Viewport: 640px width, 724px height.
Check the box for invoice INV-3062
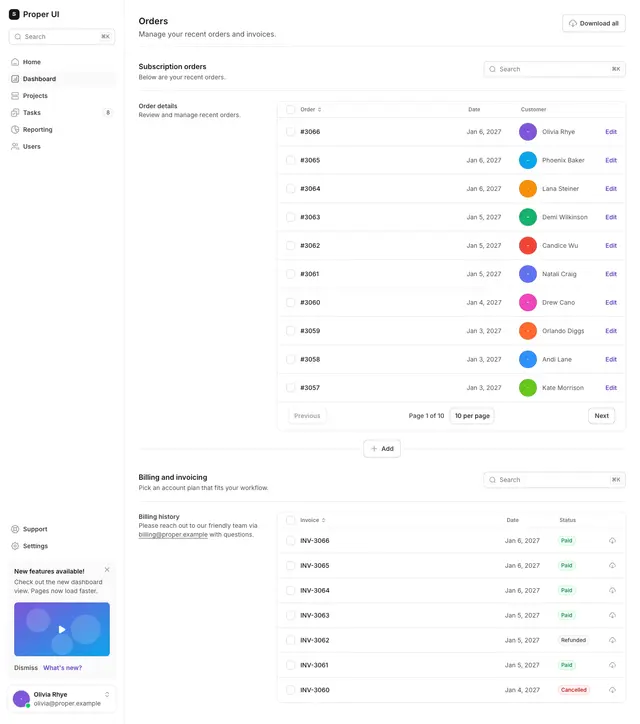tap(290, 640)
